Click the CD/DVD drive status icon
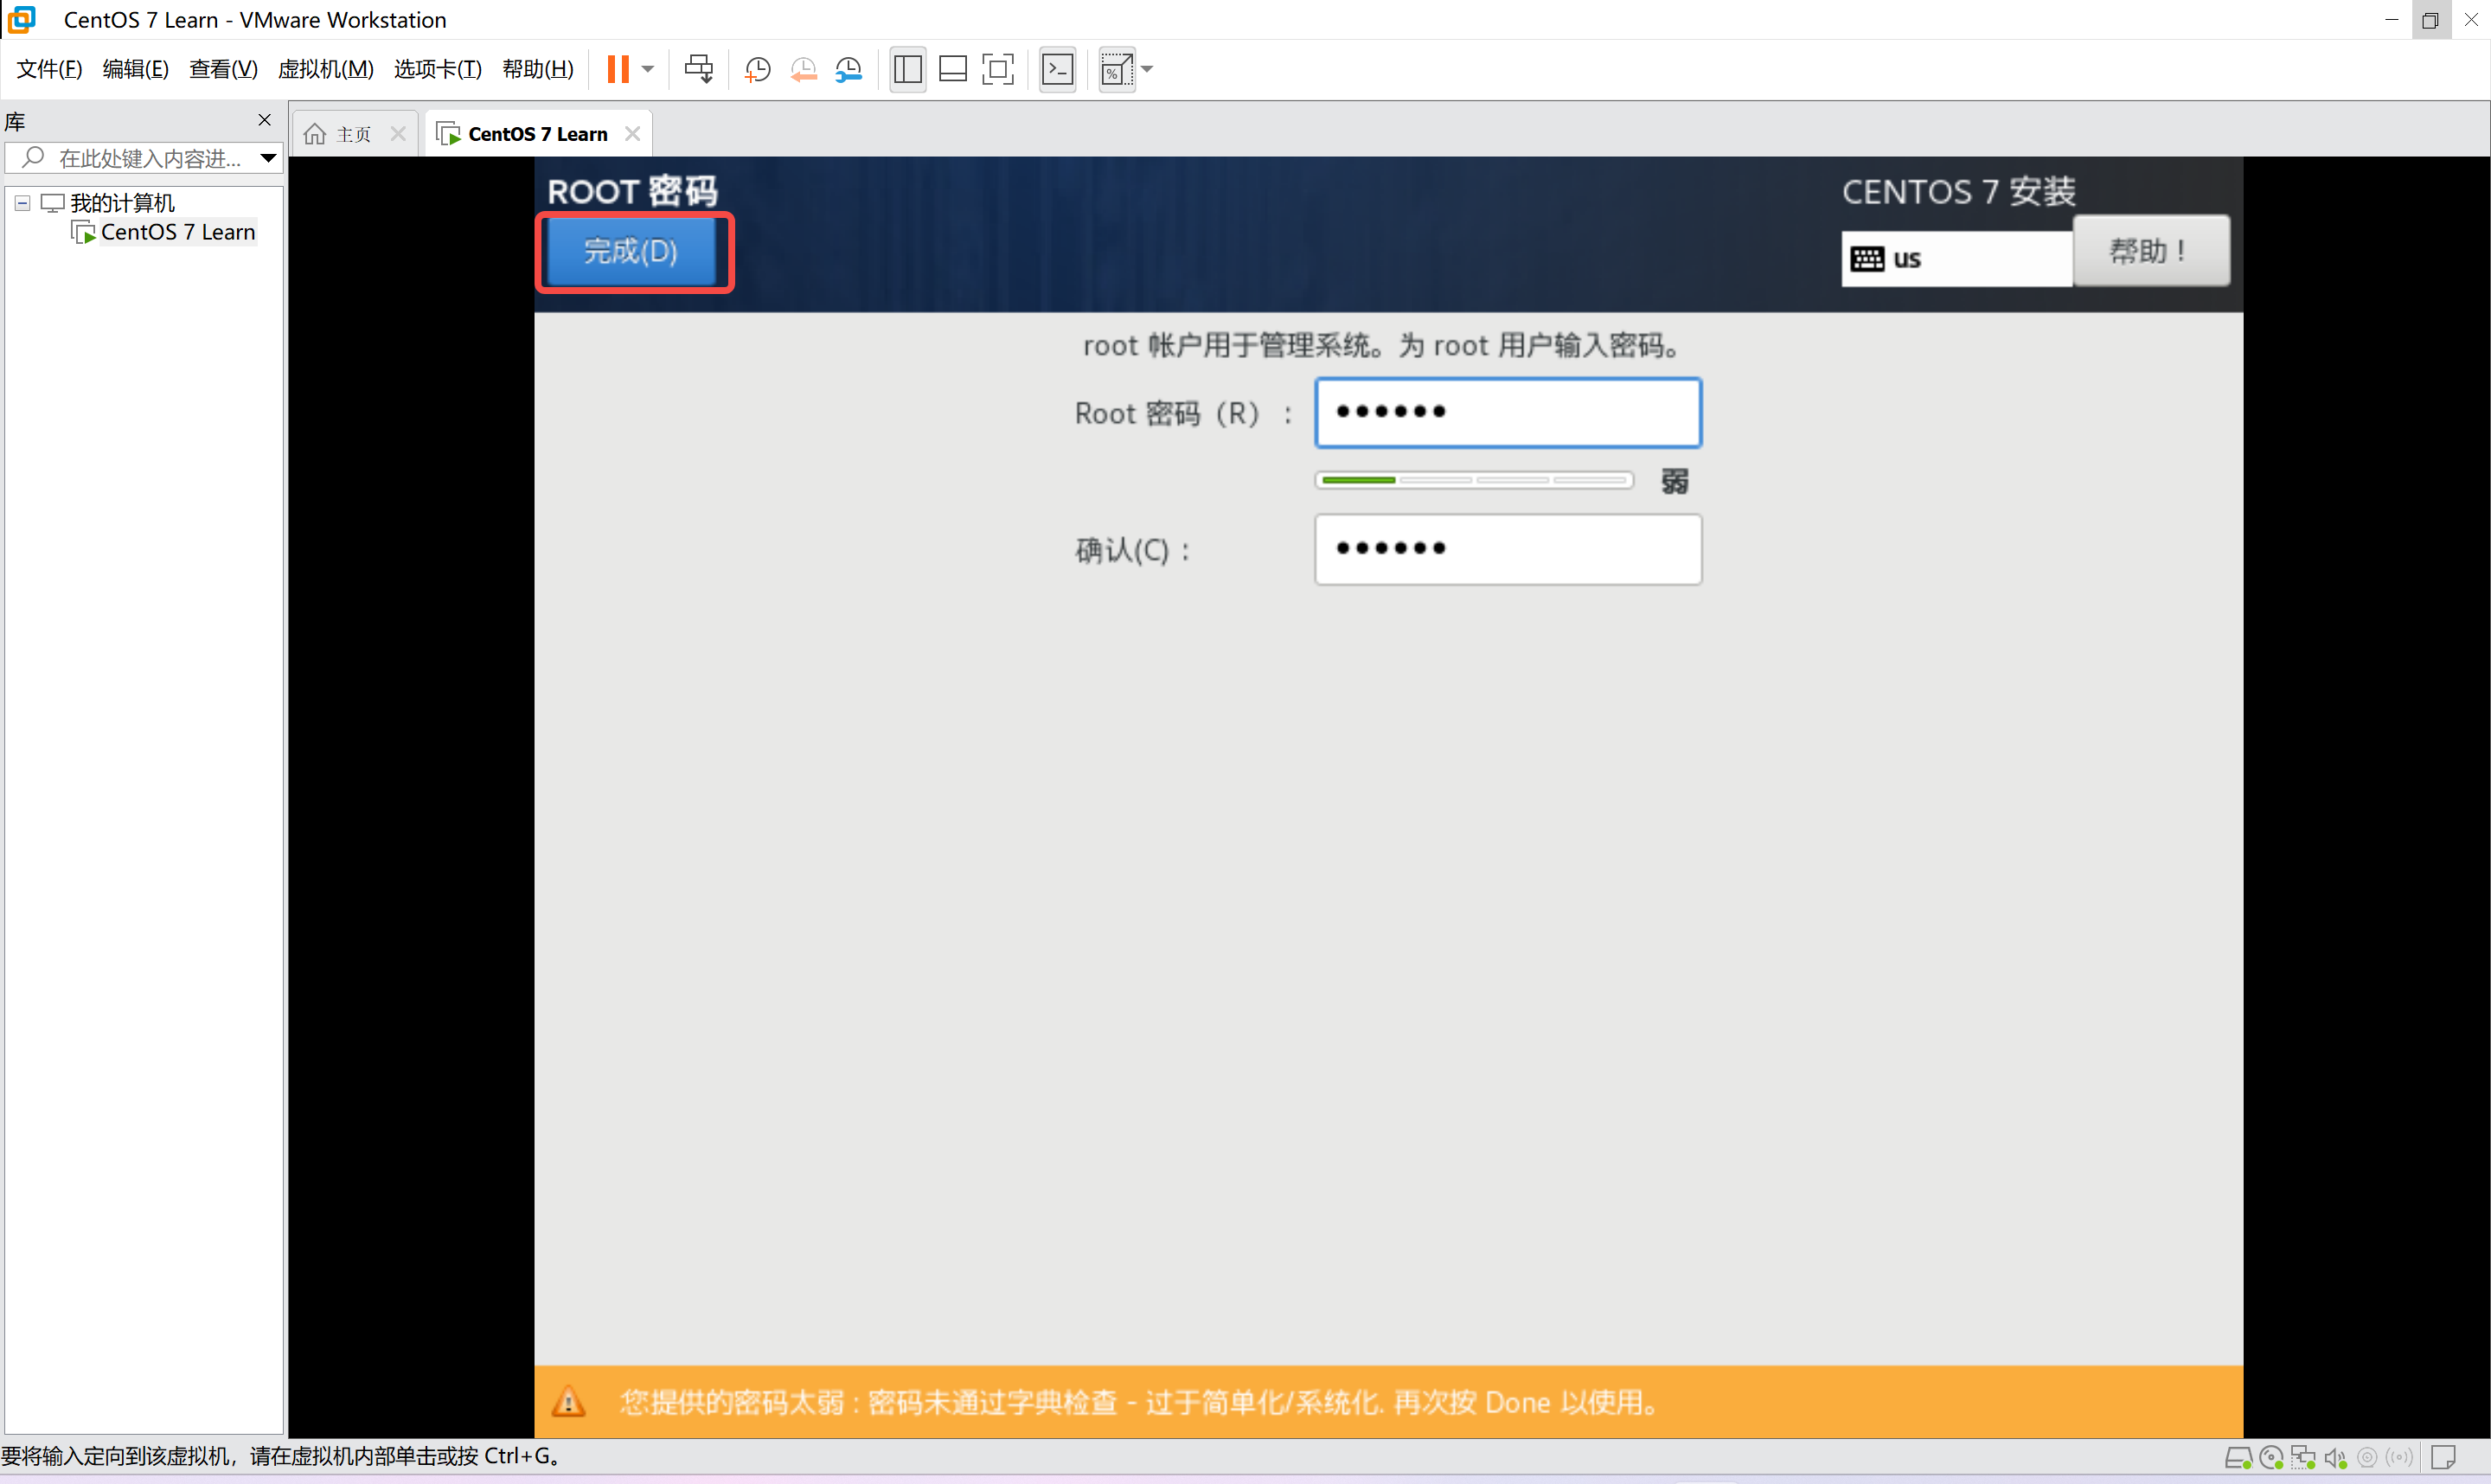Image resolution: width=2491 pixels, height=1484 pixels. point(2271,1458)
